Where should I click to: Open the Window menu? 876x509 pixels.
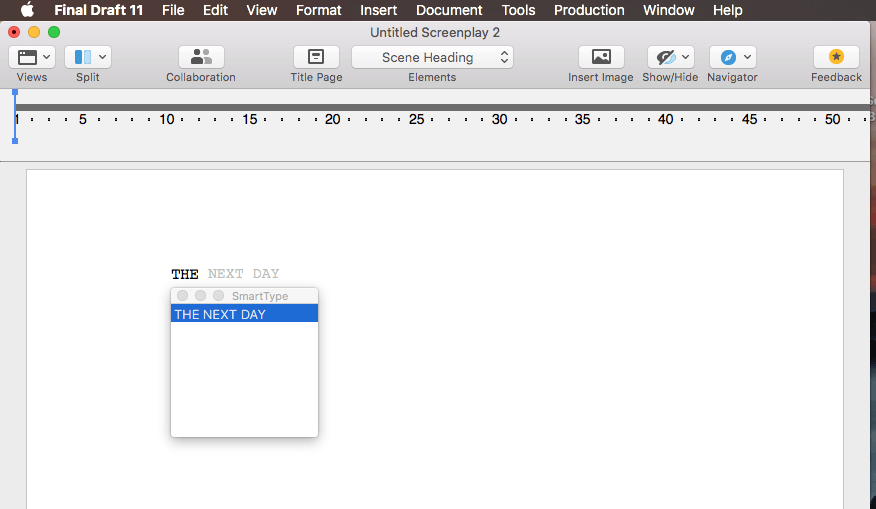(669, 10)
